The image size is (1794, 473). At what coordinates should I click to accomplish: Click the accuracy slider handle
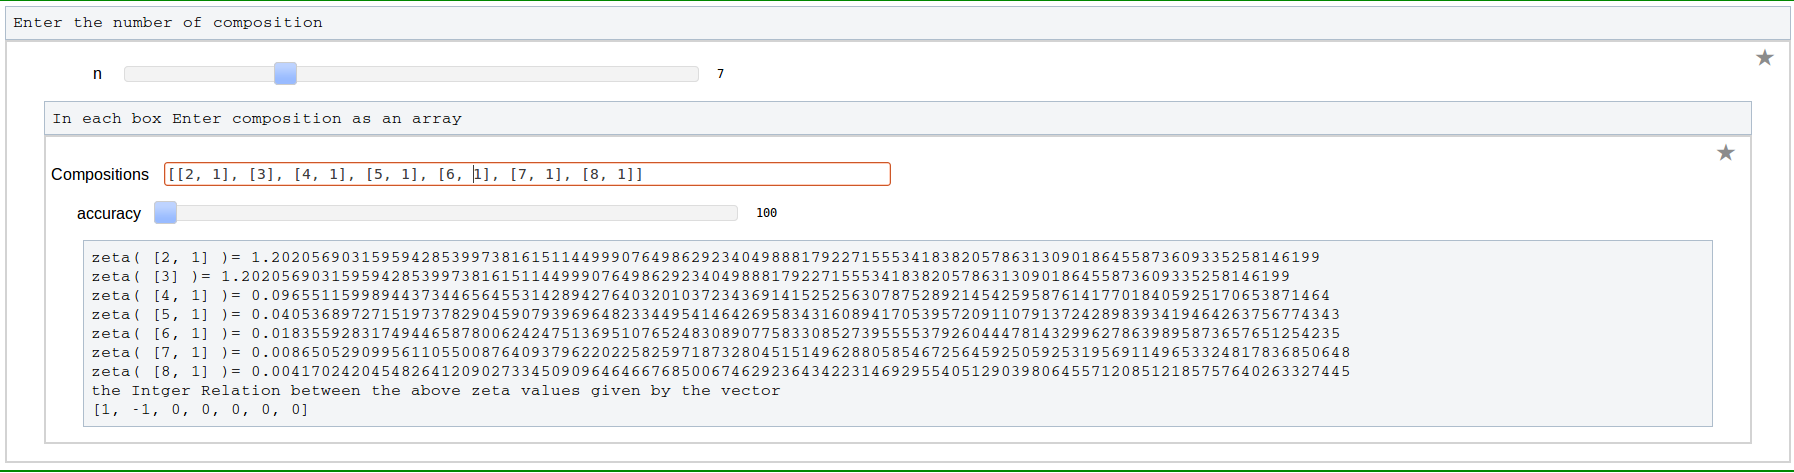(166, 213)
